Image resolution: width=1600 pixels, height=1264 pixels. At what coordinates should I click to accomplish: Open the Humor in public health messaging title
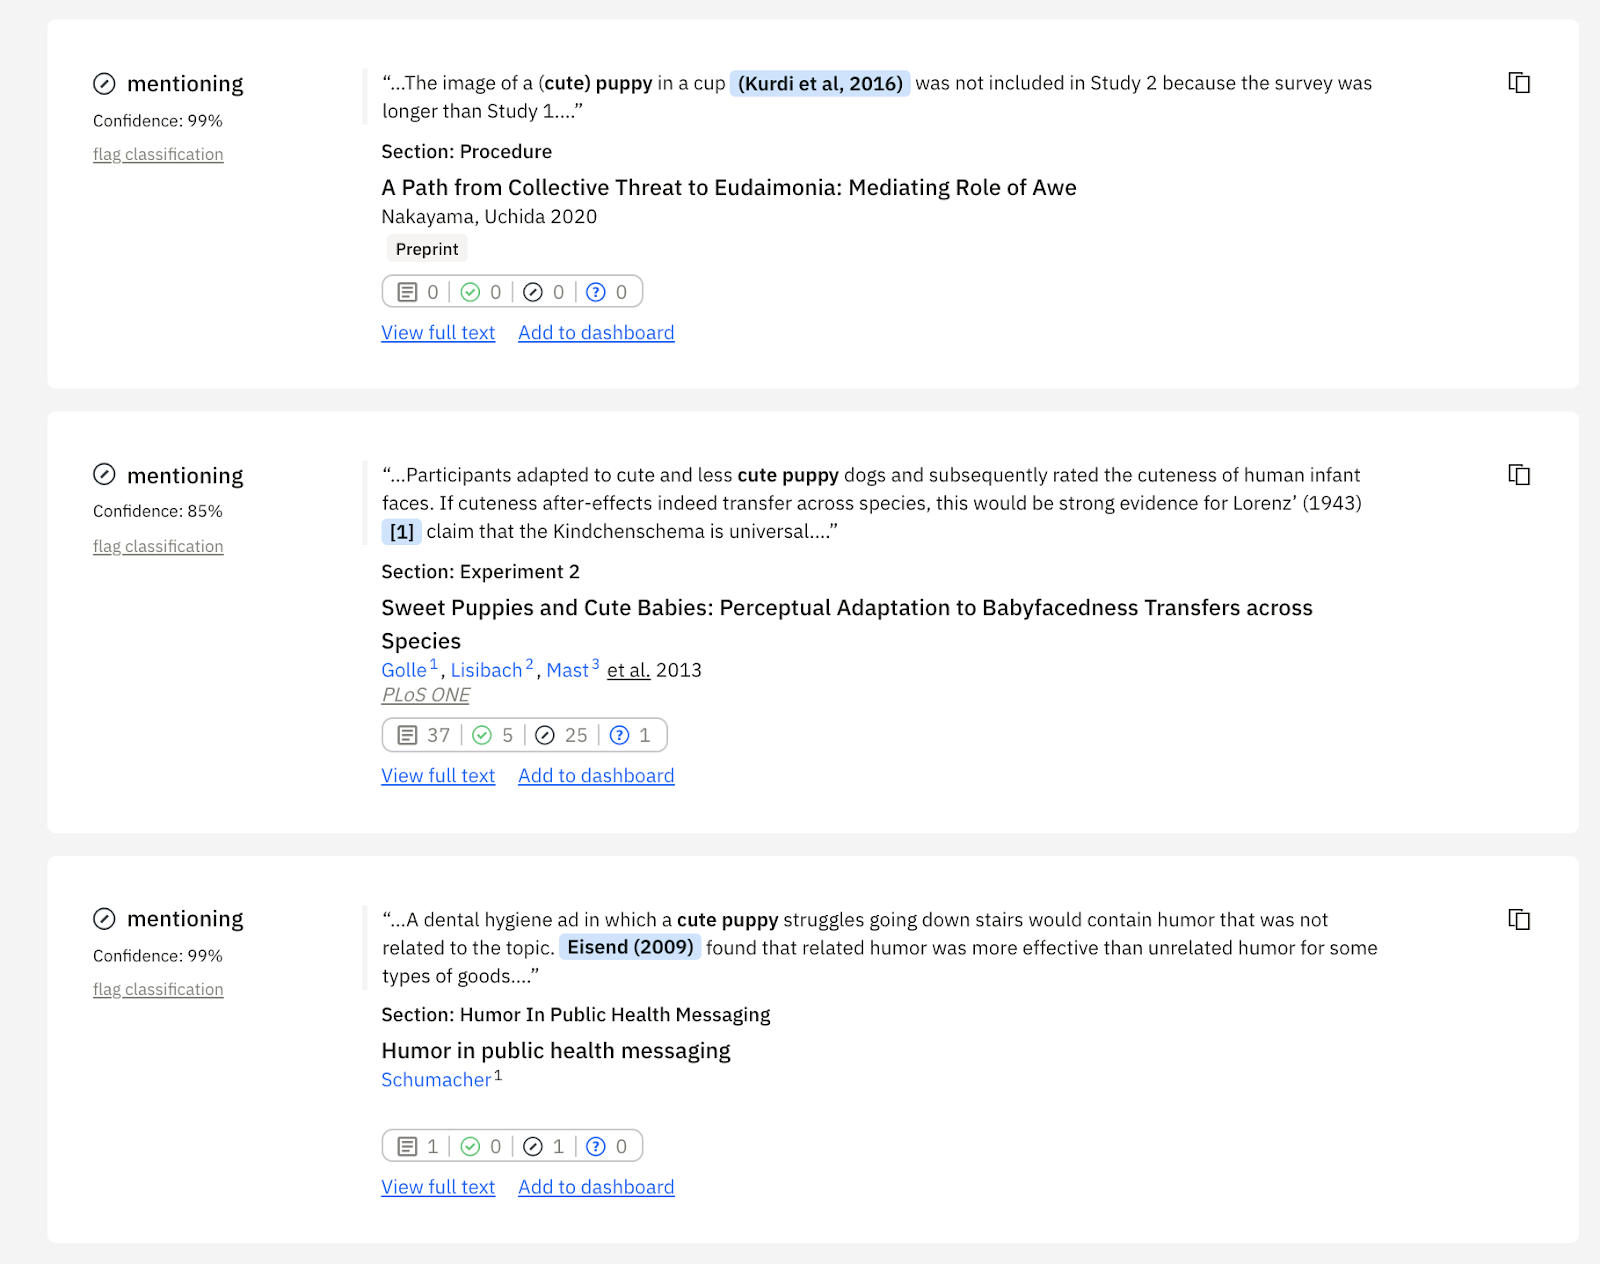[556, 1051]
